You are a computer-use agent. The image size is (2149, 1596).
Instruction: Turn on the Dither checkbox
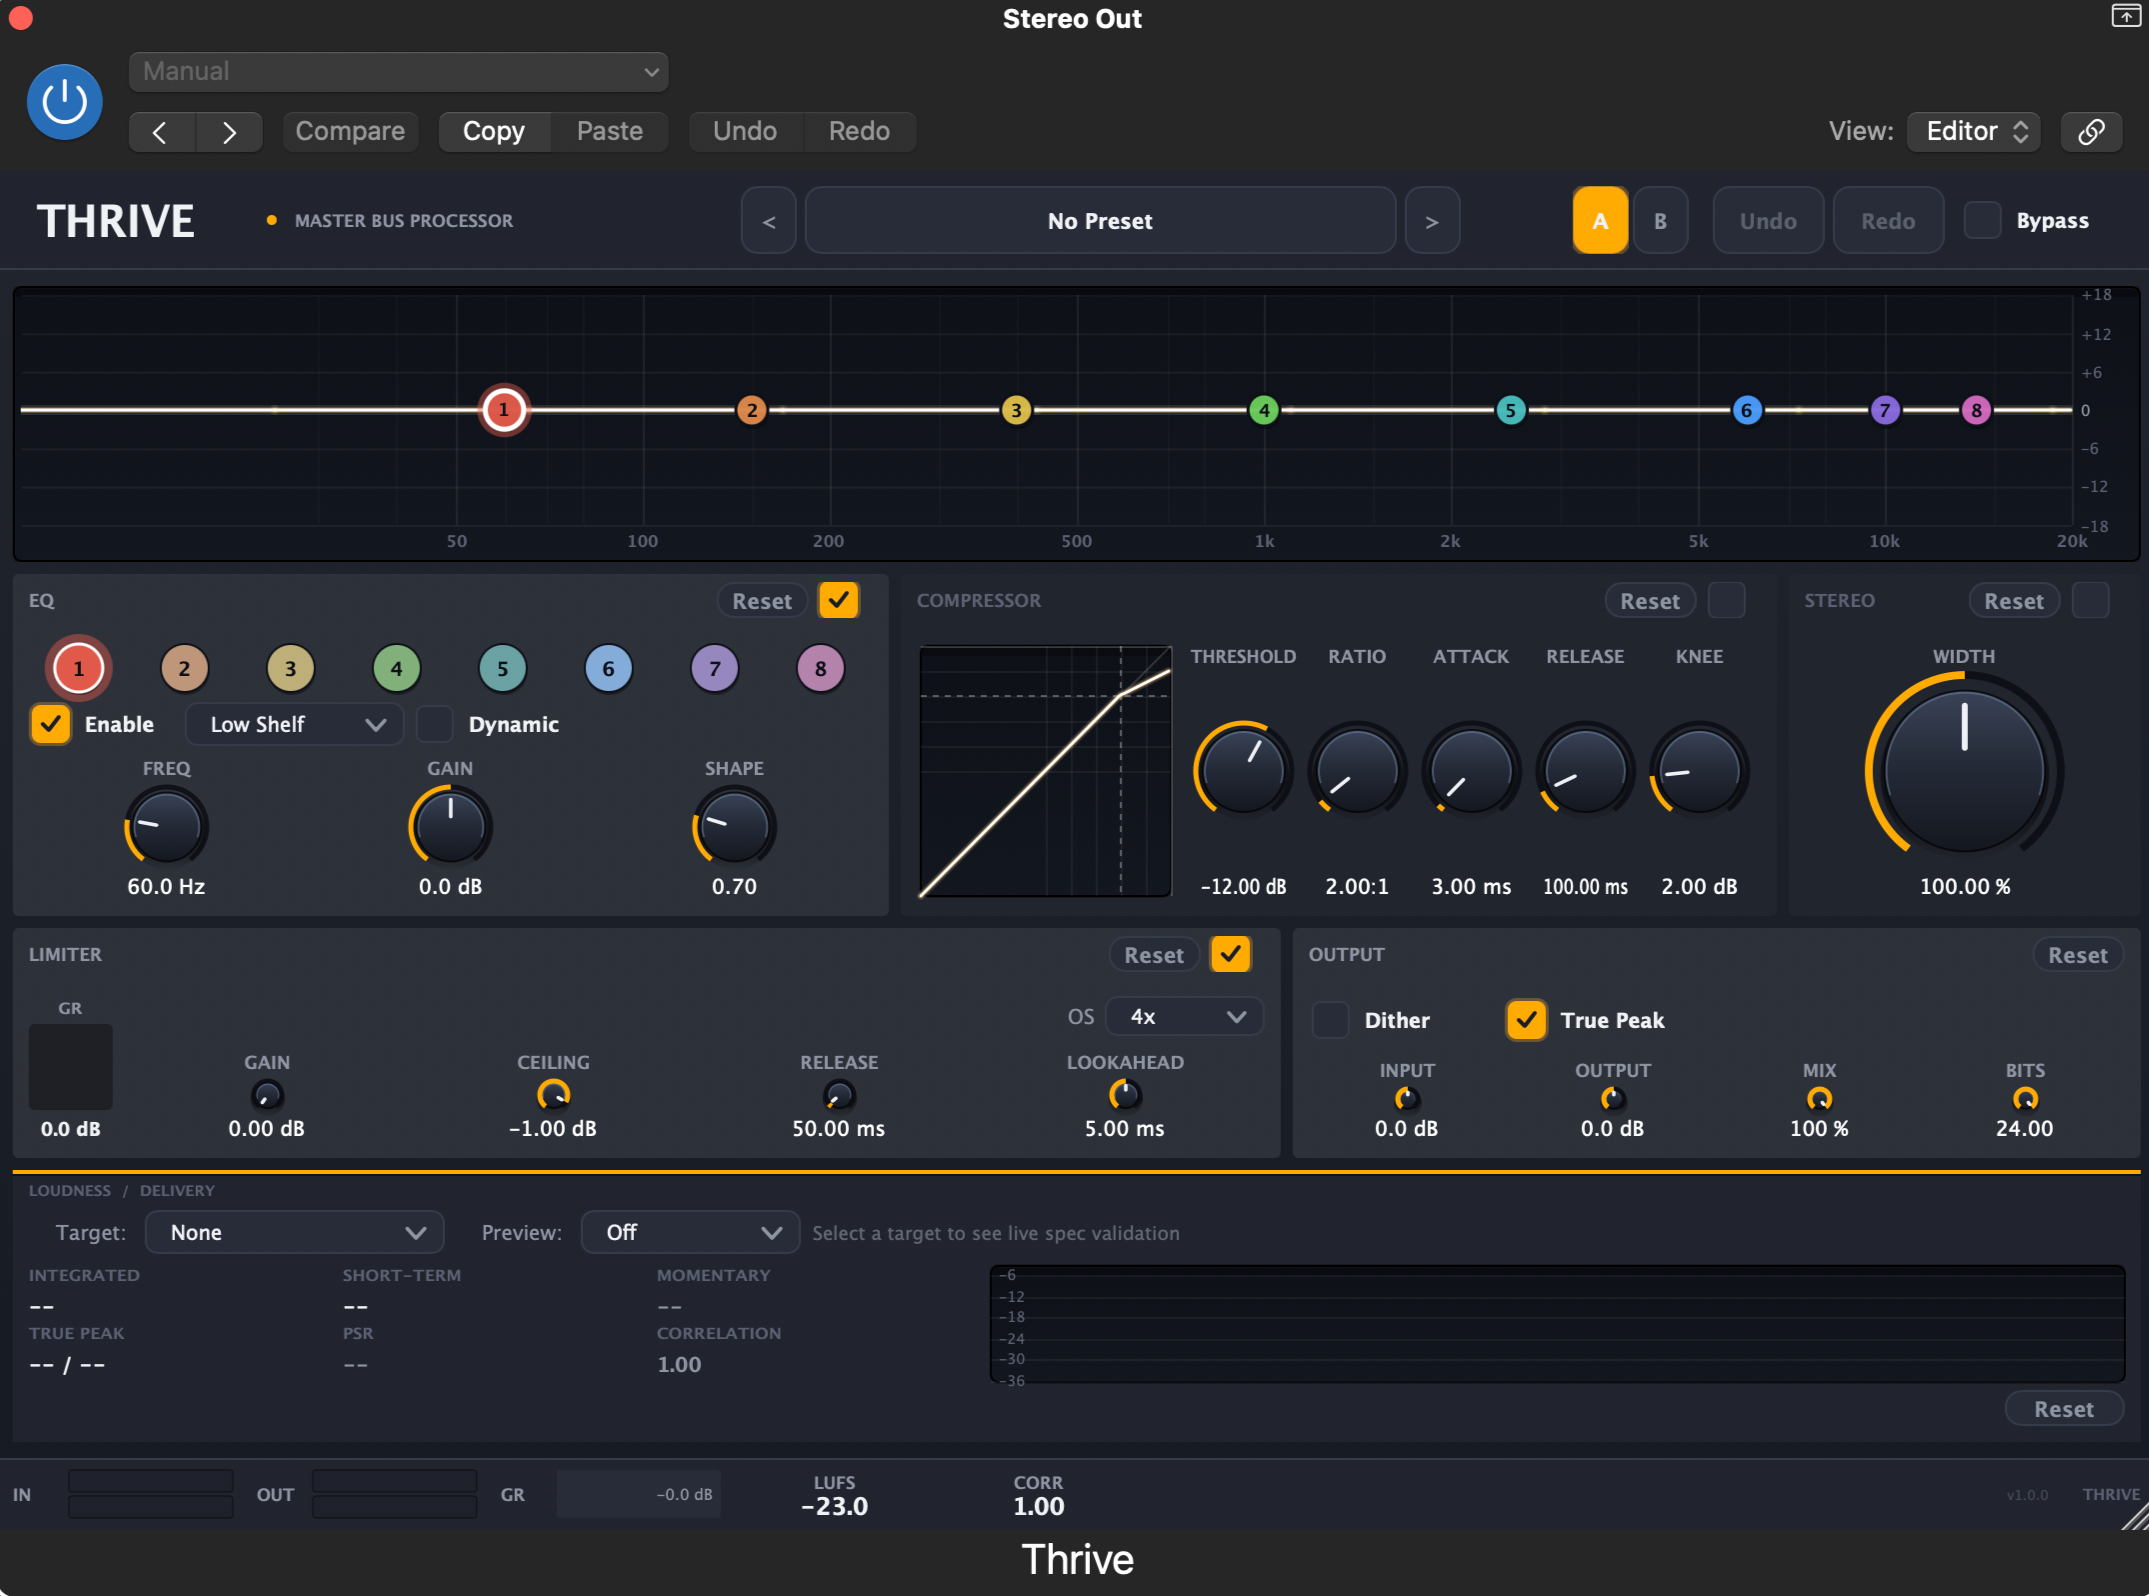pyautogui.click(x=1330, y=1020)
